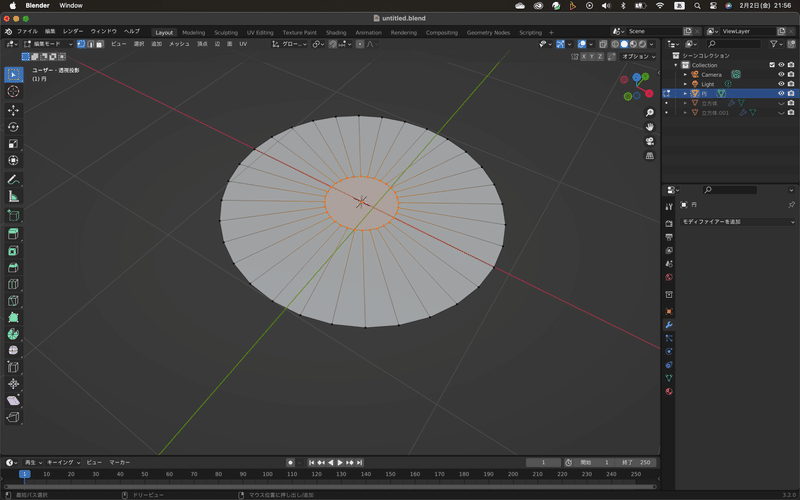Open the Playback dropdown in timeline
Image resolution: width=800 pixels, height=500 pixels.
34,462
